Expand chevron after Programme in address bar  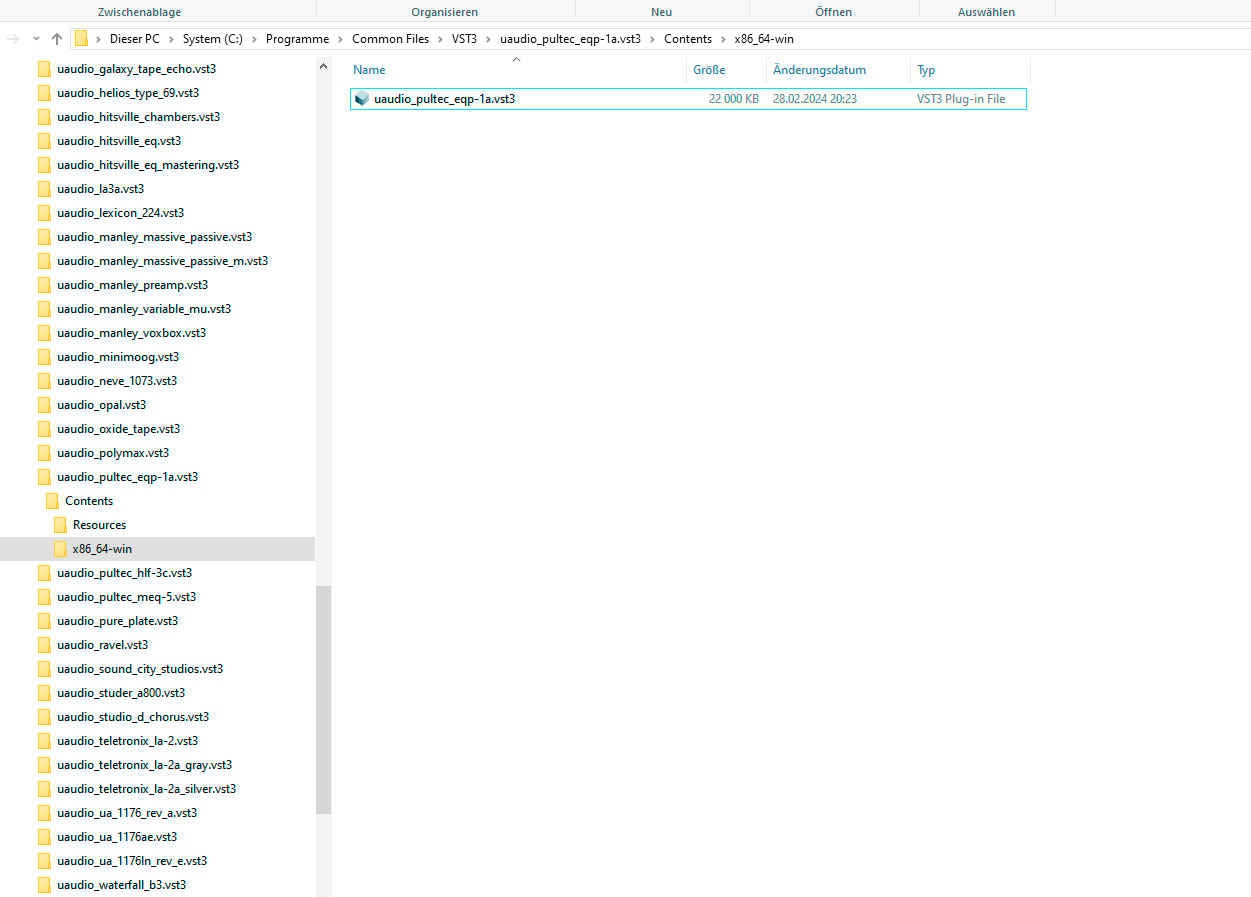341,39
